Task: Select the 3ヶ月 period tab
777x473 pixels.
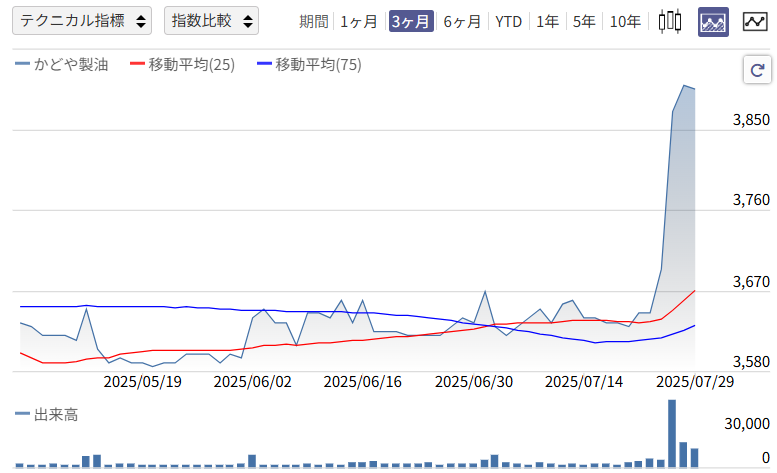Action: [x=411, y=22]
